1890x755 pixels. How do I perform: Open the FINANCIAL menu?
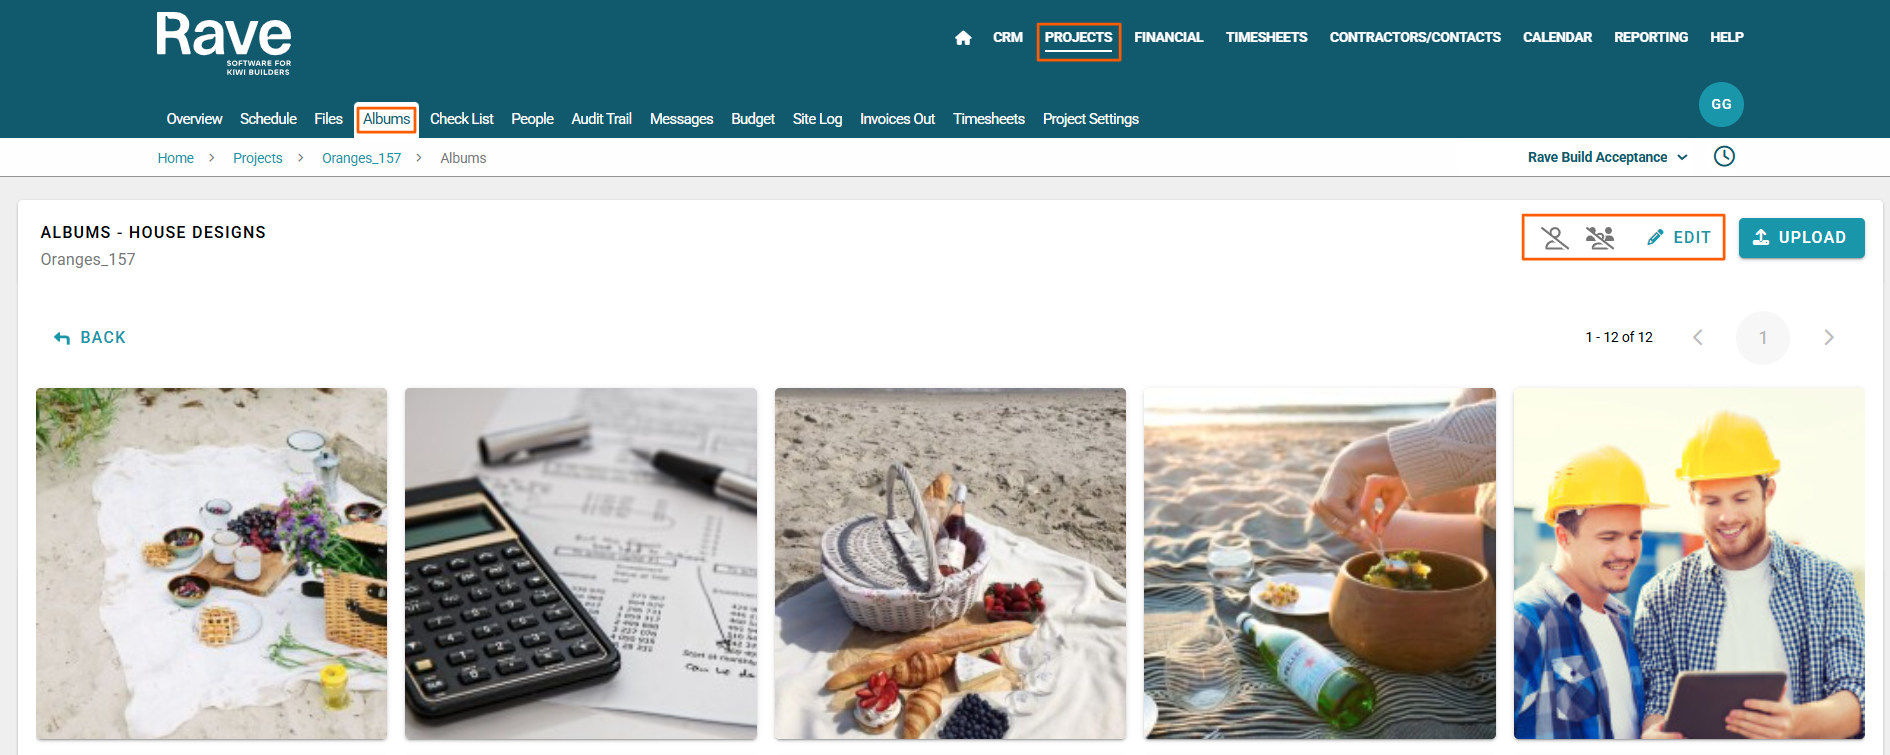pos(1168,38)
